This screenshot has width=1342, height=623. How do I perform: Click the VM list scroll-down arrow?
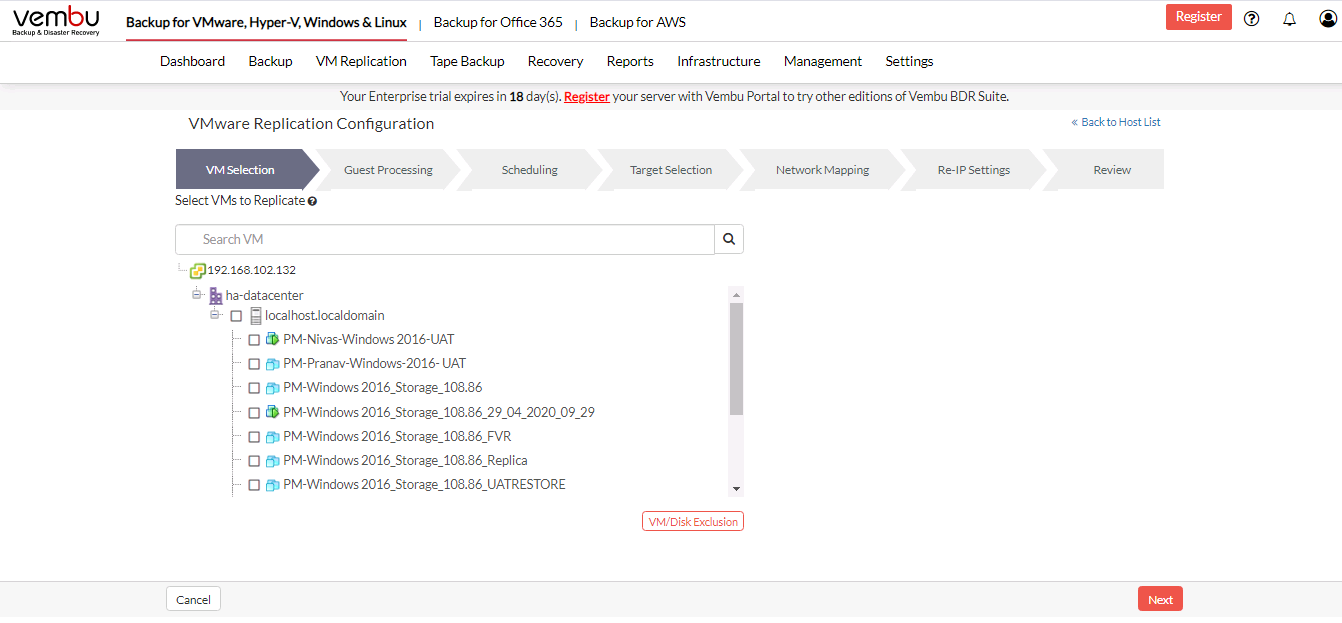737,489
